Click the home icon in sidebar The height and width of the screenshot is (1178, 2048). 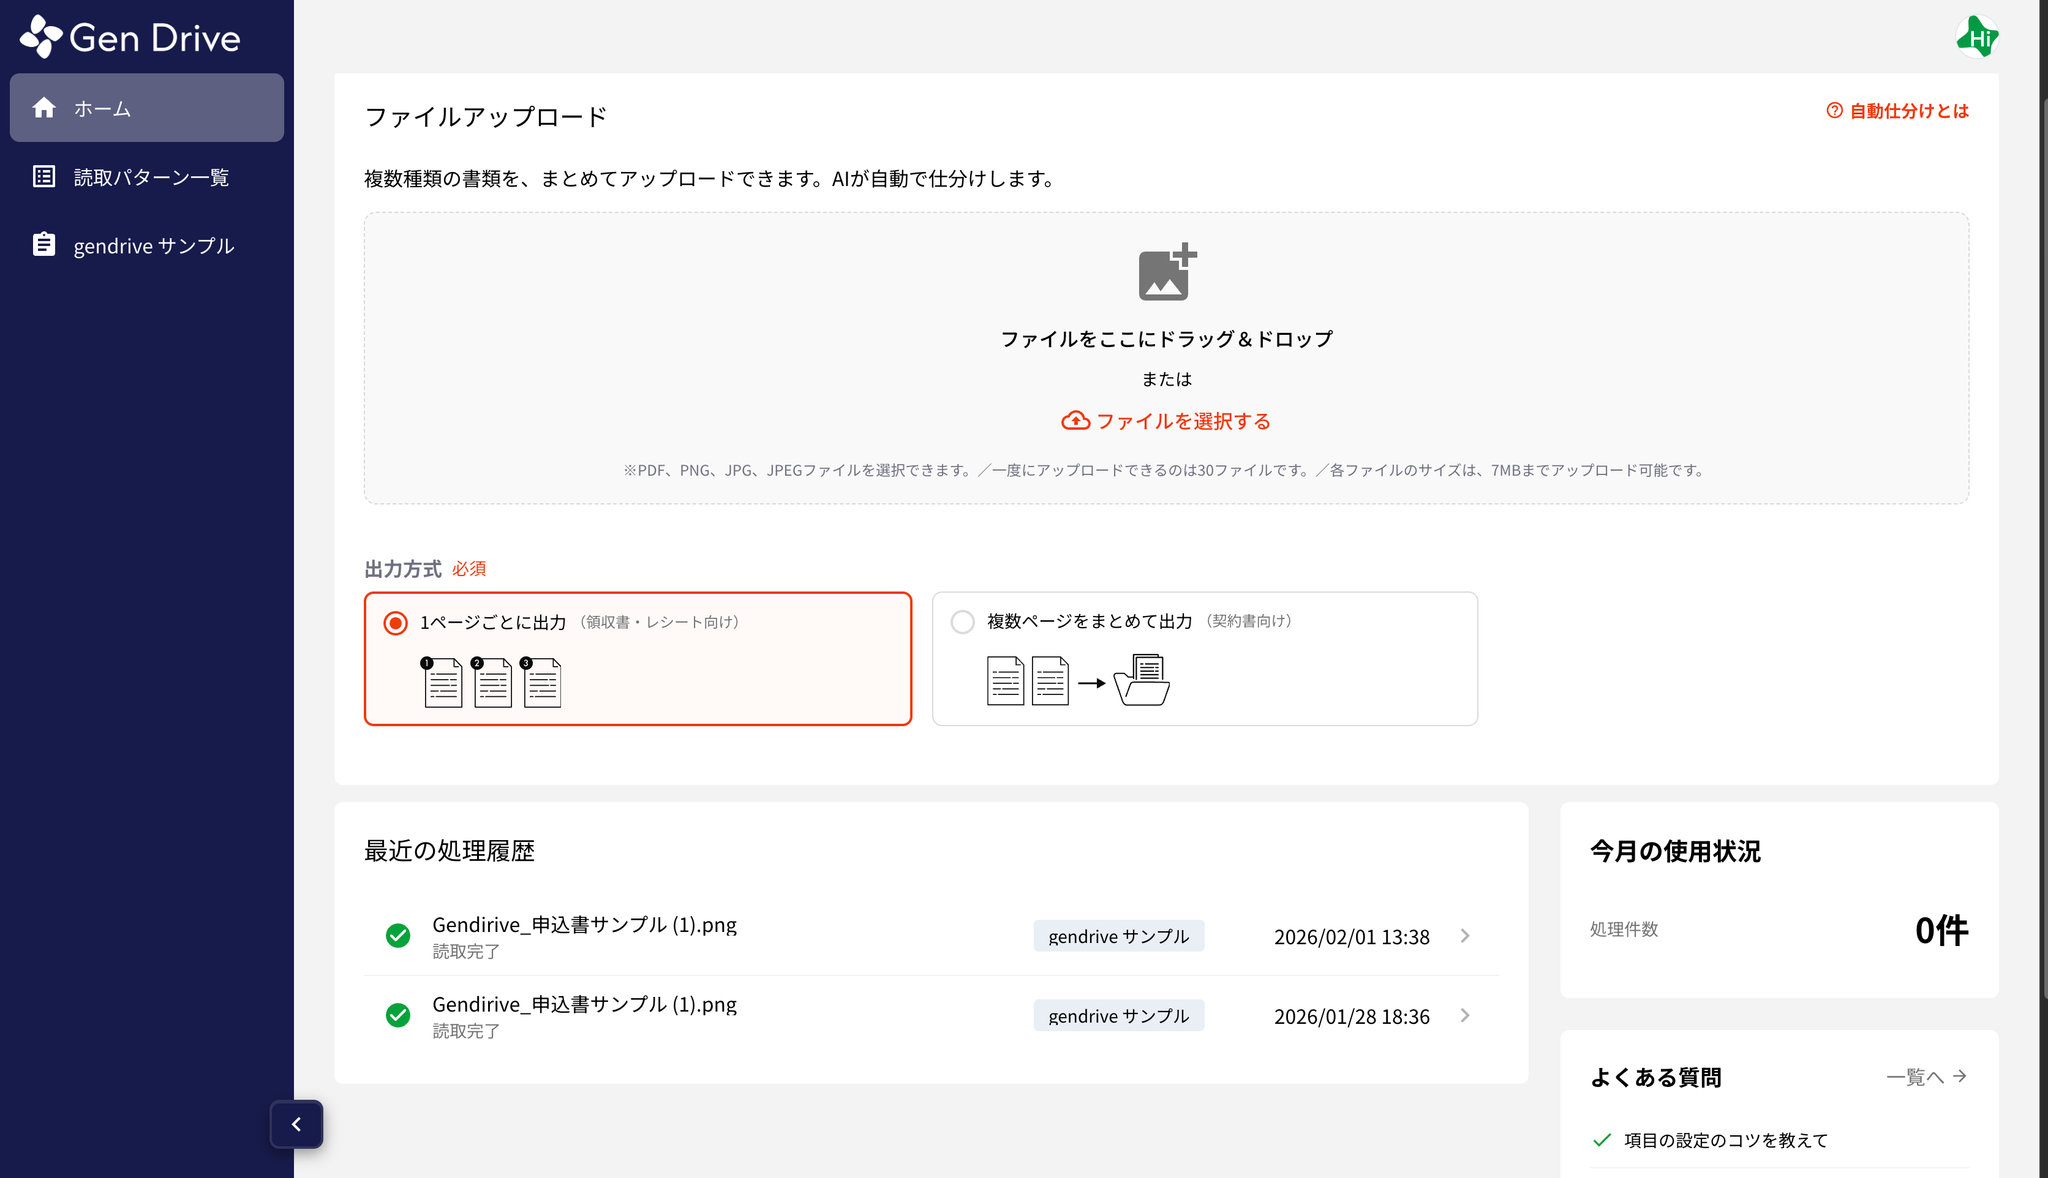(44, 108)
